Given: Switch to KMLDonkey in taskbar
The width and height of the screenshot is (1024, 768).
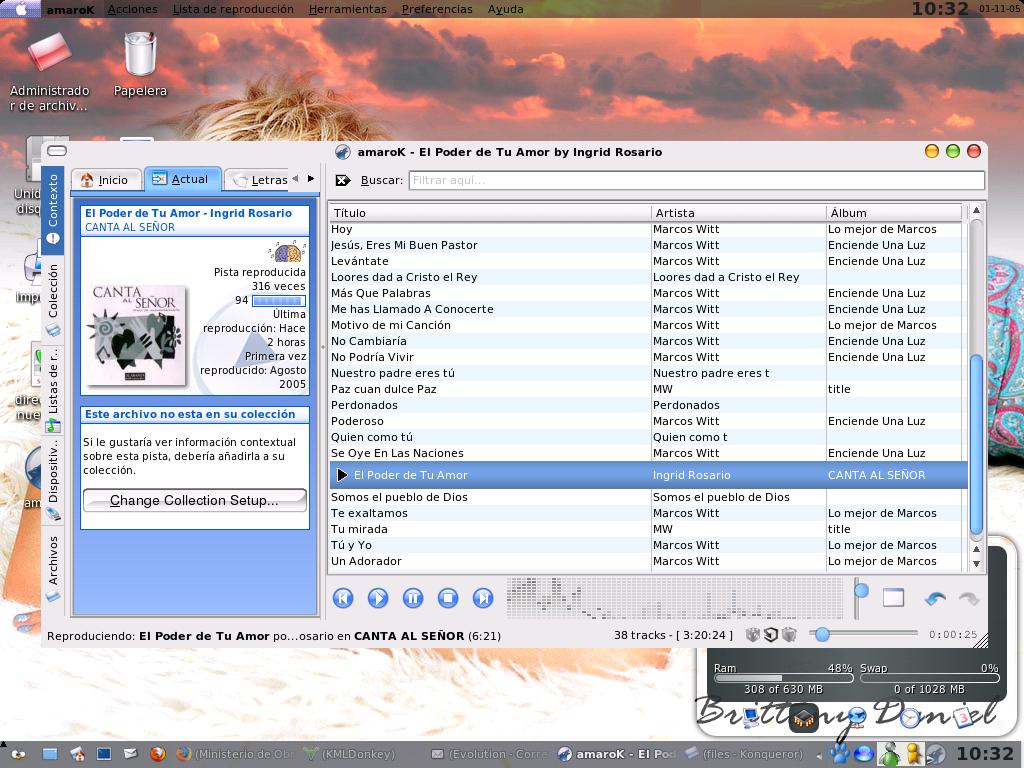Looking at the screenshot, I should click(x=351, y=754).
